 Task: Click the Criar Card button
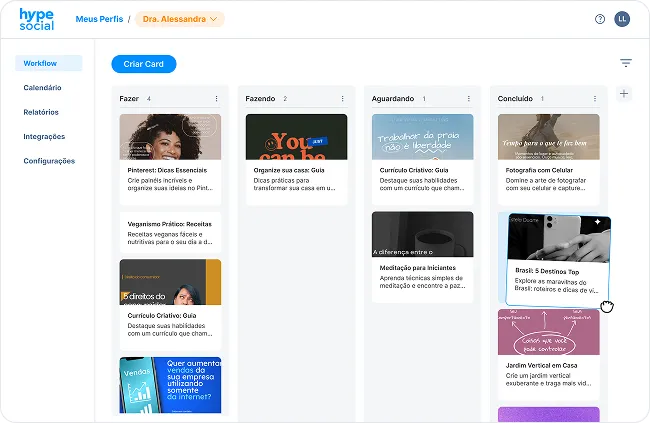pos(144,64)
